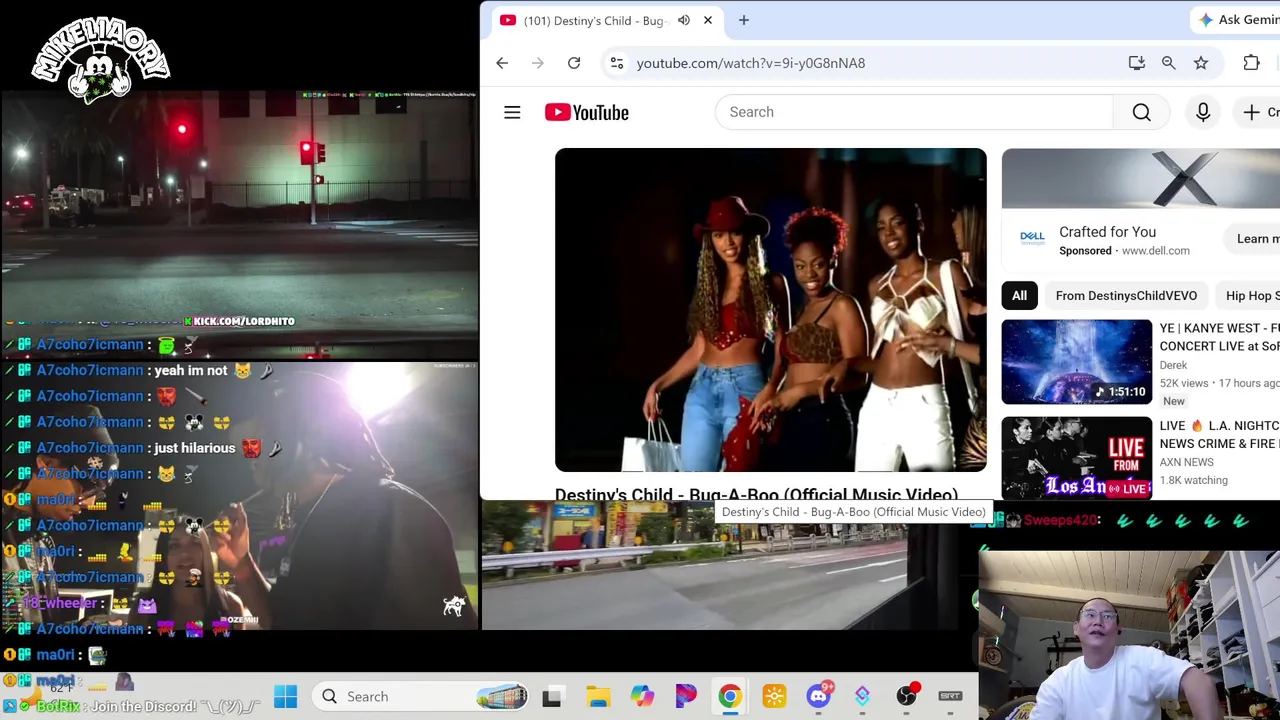The width and height of the screenshot is (1280, 720).
Task: Open Discord from taskbar
Action: click(819, 696)
